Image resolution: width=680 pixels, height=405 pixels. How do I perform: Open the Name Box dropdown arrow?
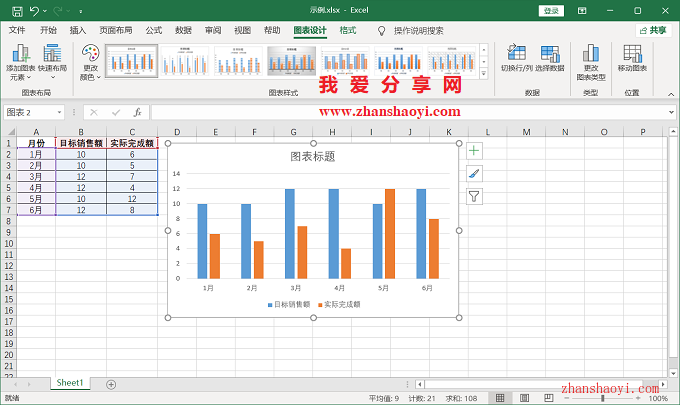coord(59,113)
